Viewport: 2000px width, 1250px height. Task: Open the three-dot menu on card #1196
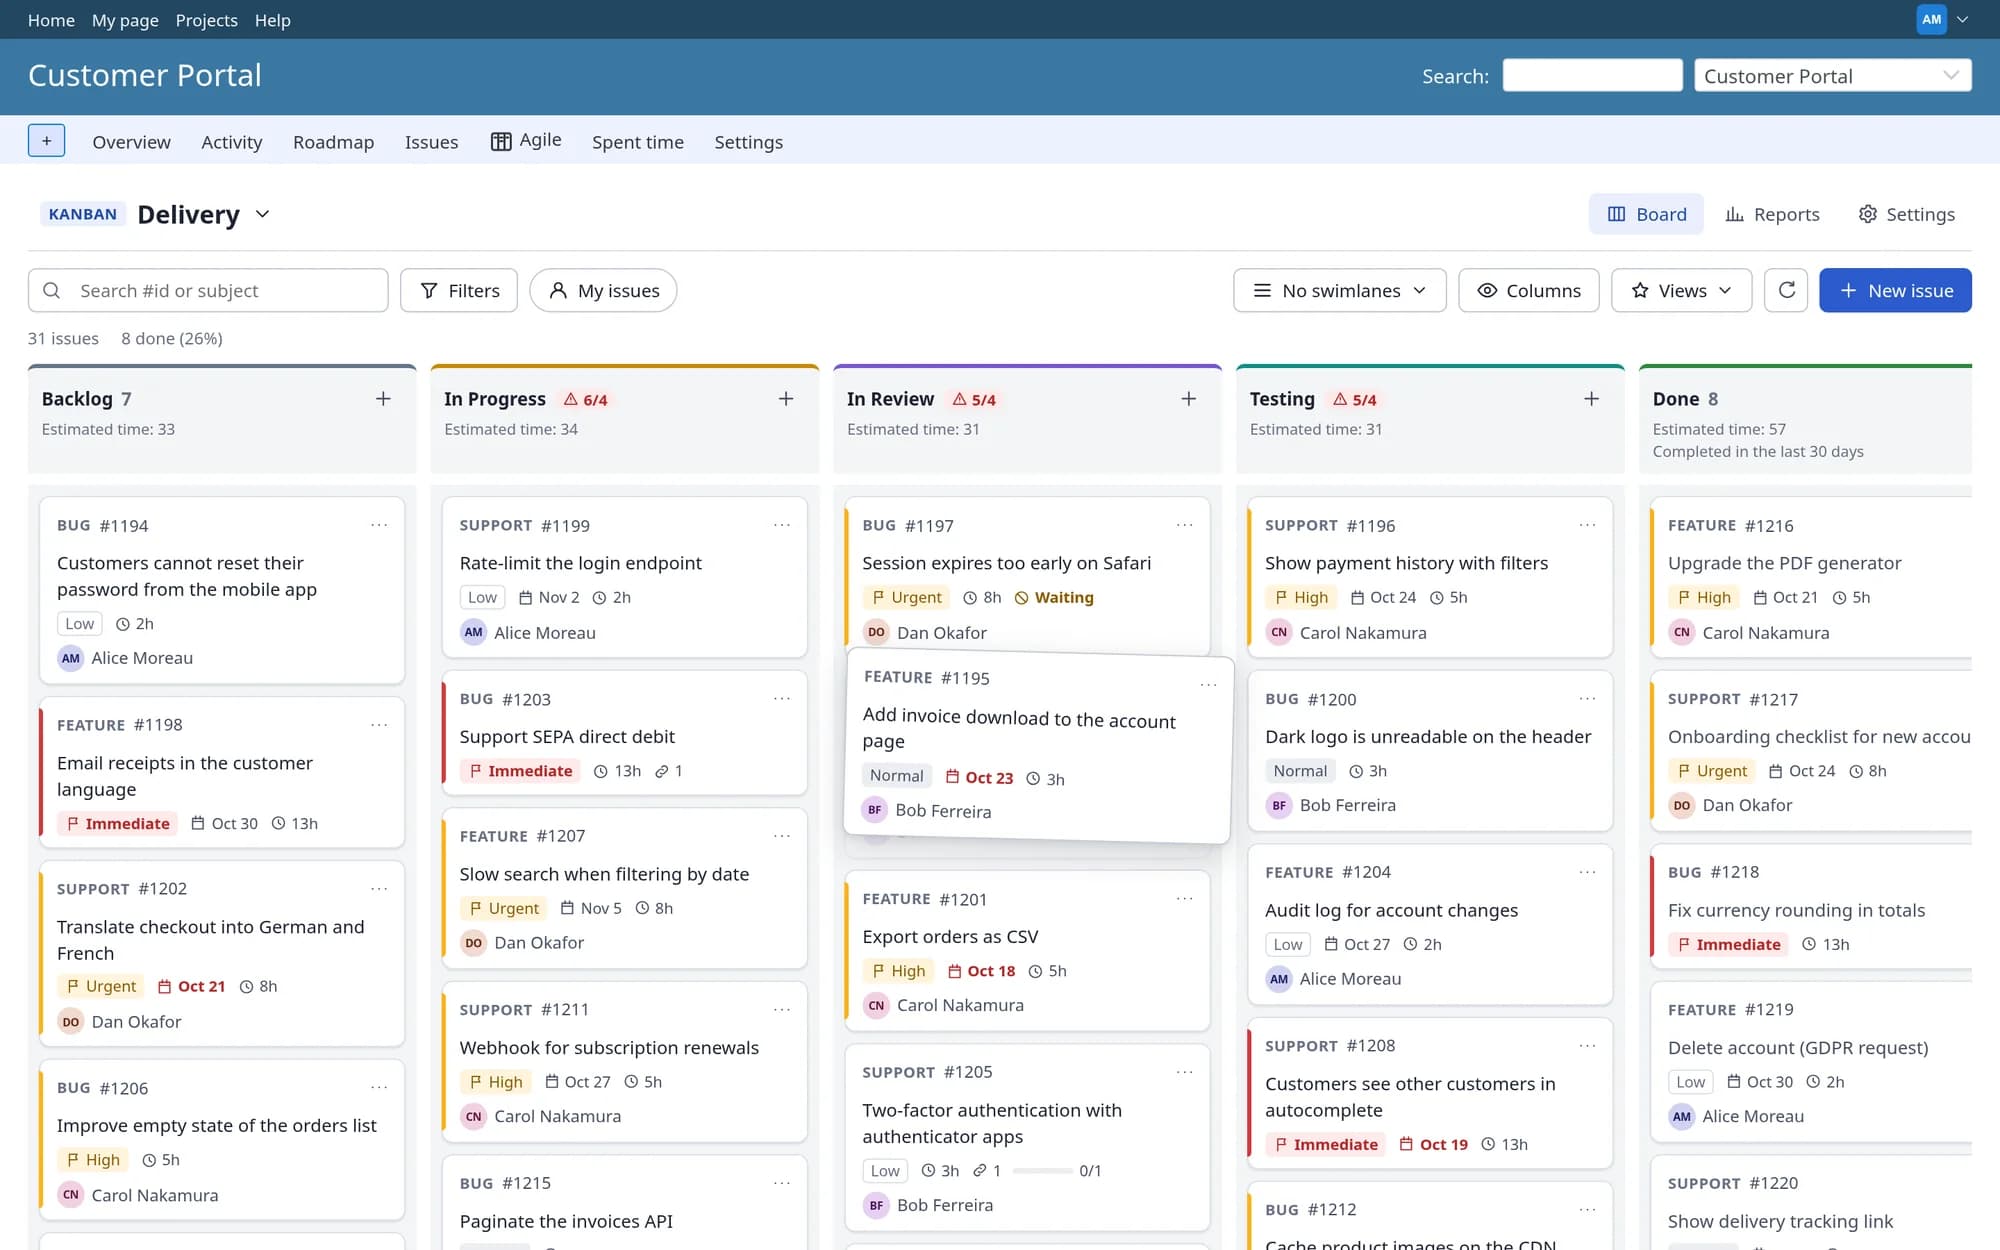(1587, 525)
